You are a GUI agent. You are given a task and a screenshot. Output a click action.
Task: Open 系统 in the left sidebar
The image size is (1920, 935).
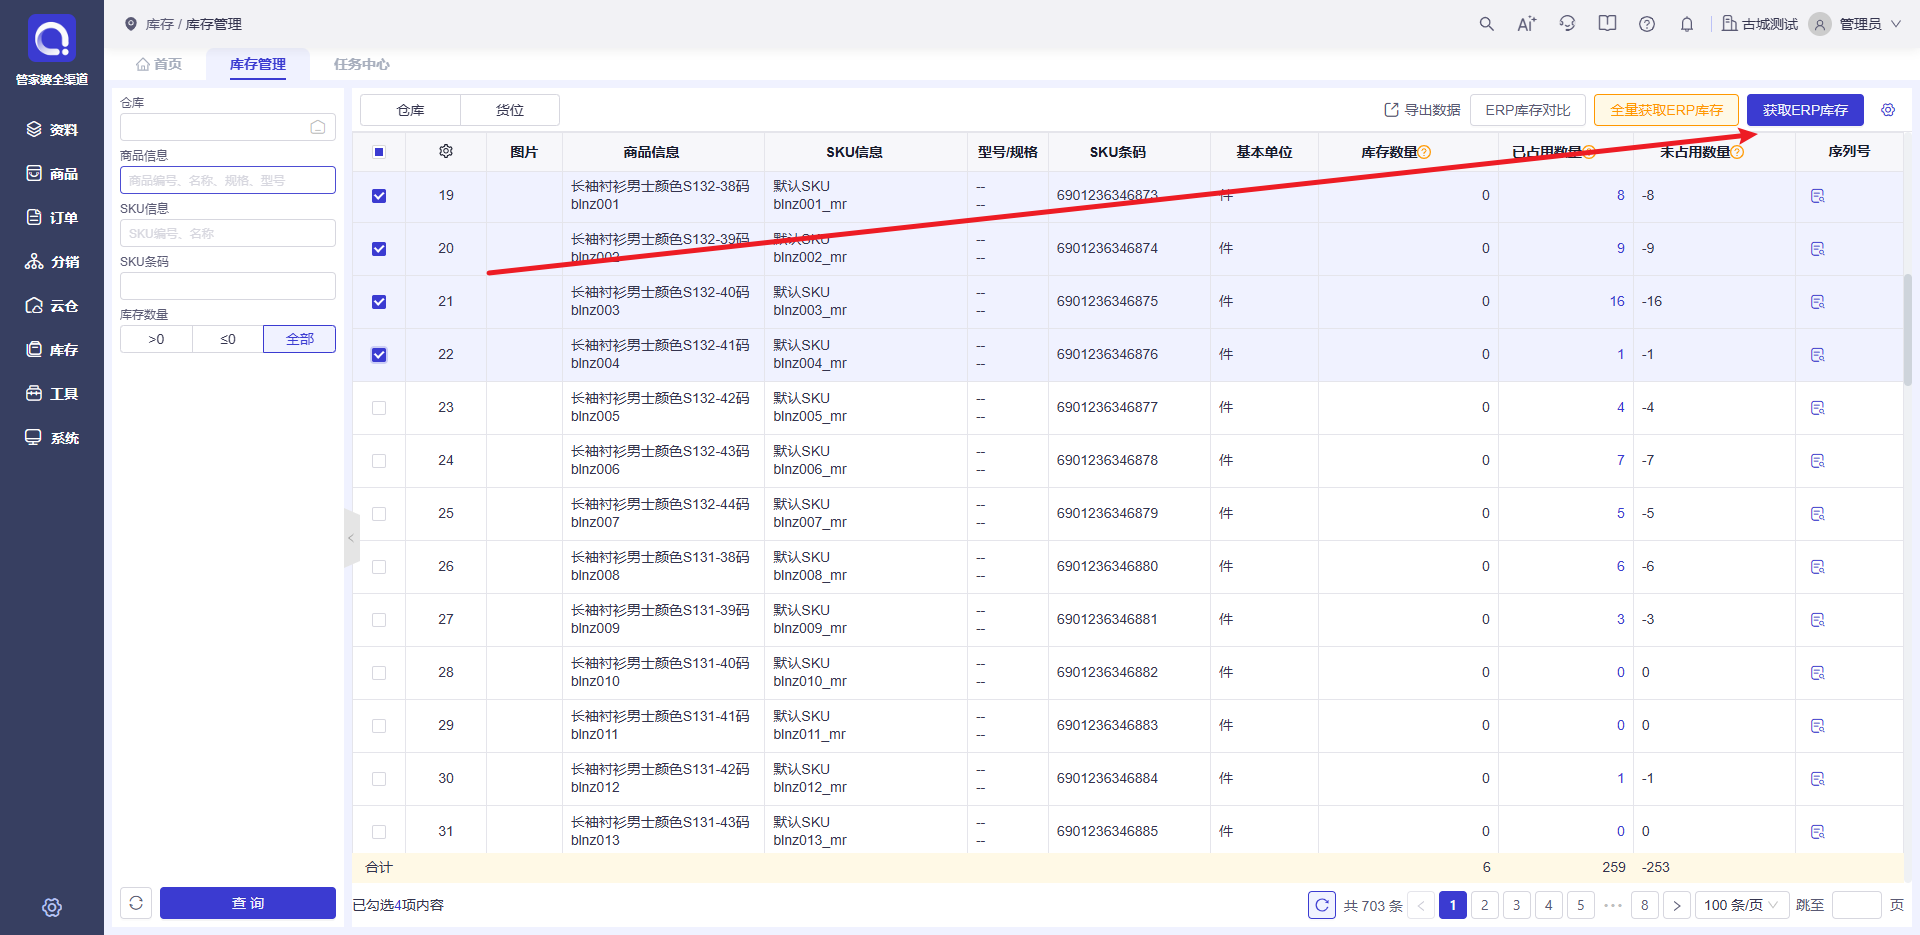click(52, 437)
